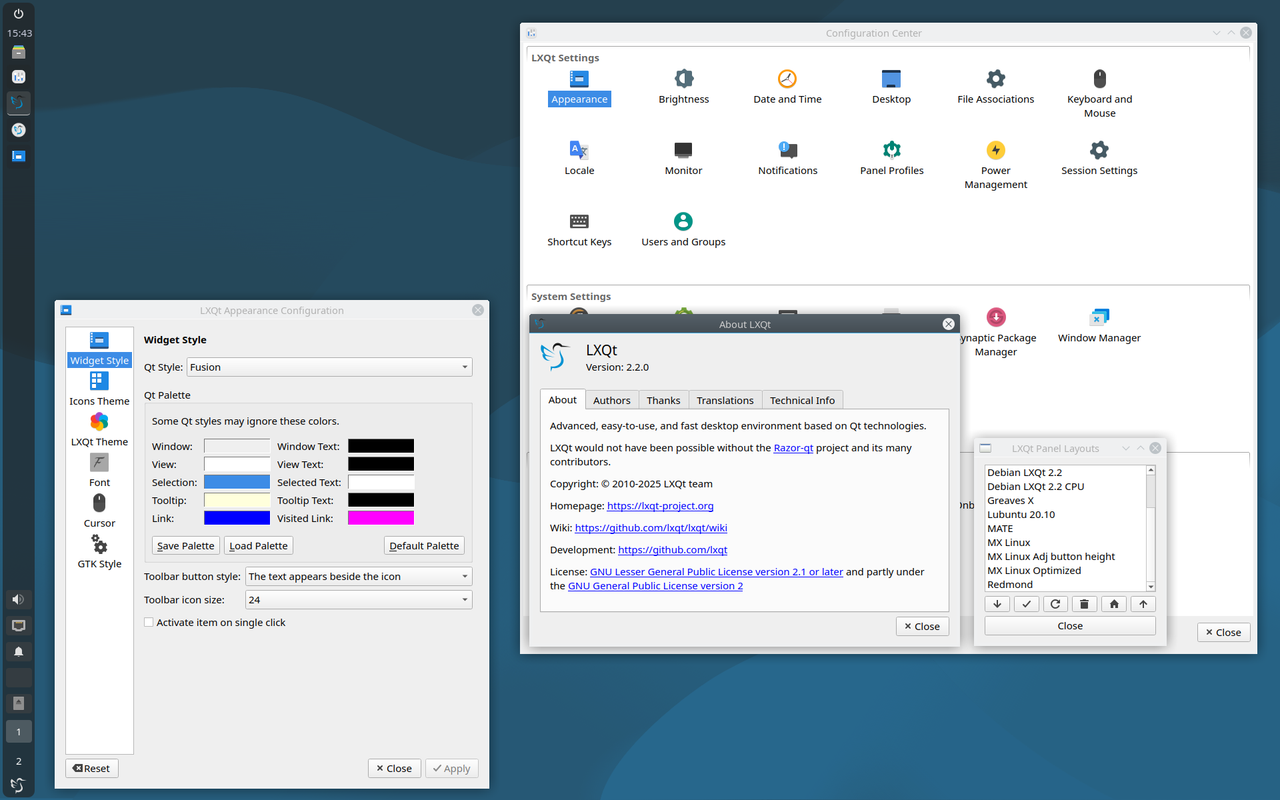The height and width of the screenshot is (800, 1280).
Task: Open the Toolbar button style dropdown
Action: point(358,577)
